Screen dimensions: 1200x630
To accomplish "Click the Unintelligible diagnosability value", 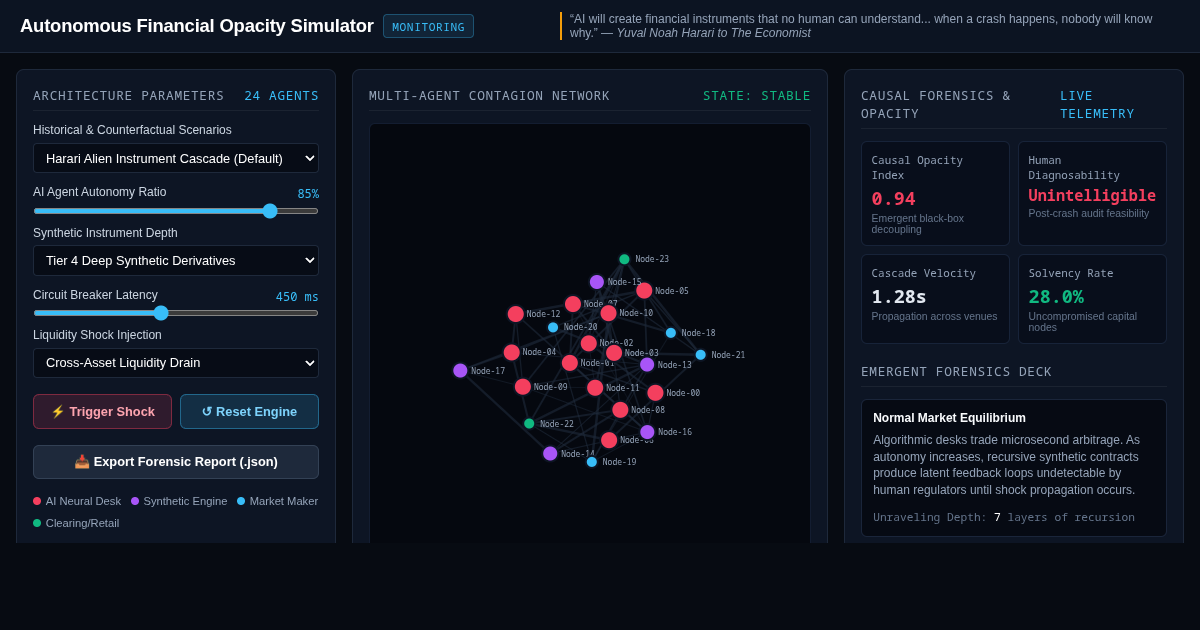I will click(1092, 195).
